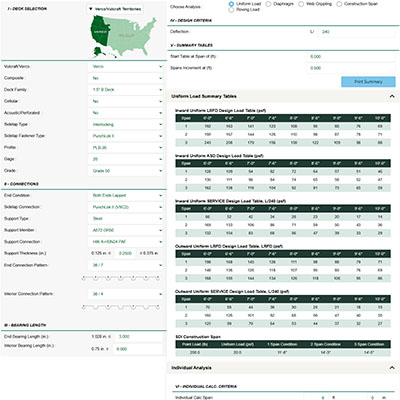Screen dimensions: 400x400
Task: Collapse the Individual Analysis section
Action: coord(391,368)
